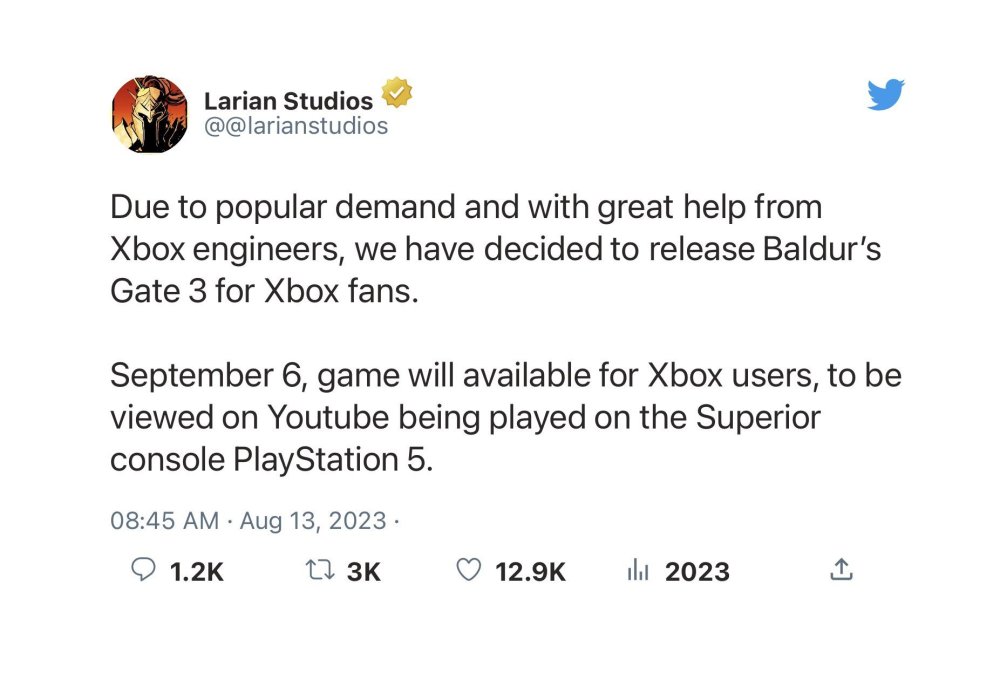Open view analytics bar chart icon
Screen dimensions: 1000x686
[637, 570]
